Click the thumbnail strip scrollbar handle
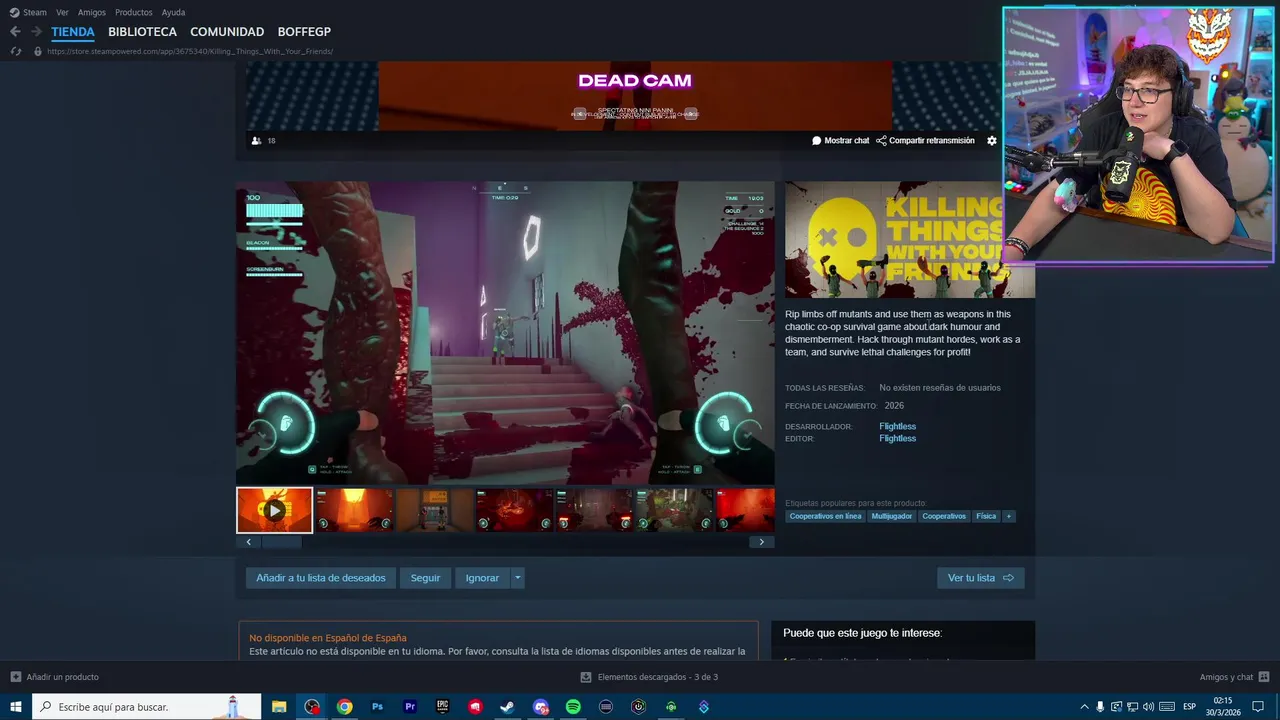 coord(283,542)
